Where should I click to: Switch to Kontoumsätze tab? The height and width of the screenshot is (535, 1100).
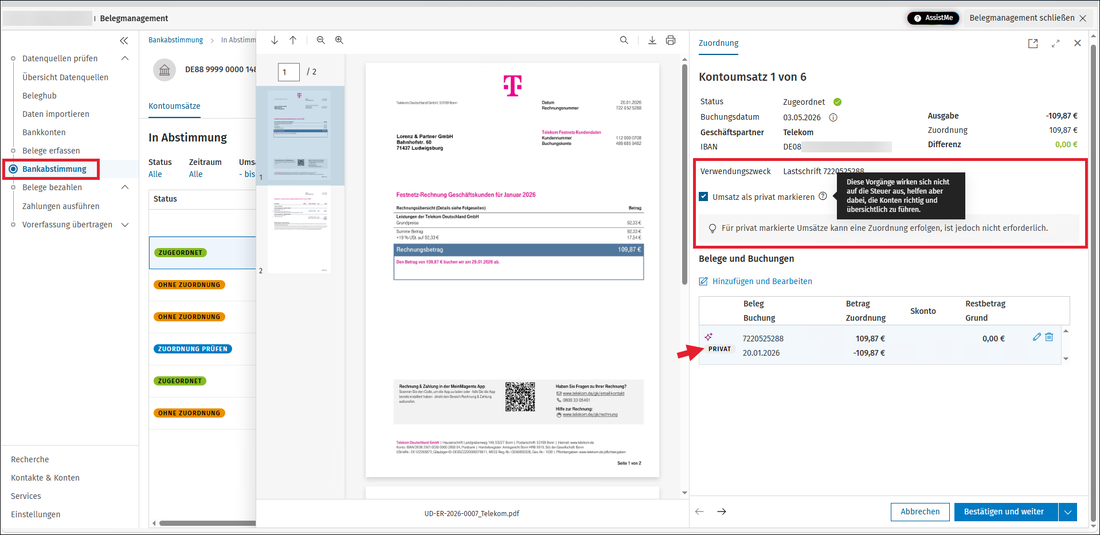(x=175, y=106)
